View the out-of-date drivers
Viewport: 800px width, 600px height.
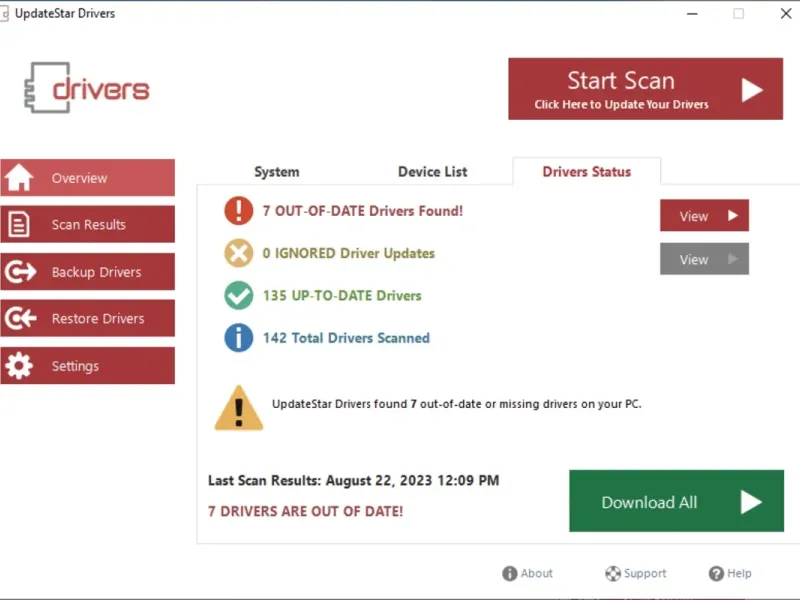pyautogui.click(x=704, y=215)
